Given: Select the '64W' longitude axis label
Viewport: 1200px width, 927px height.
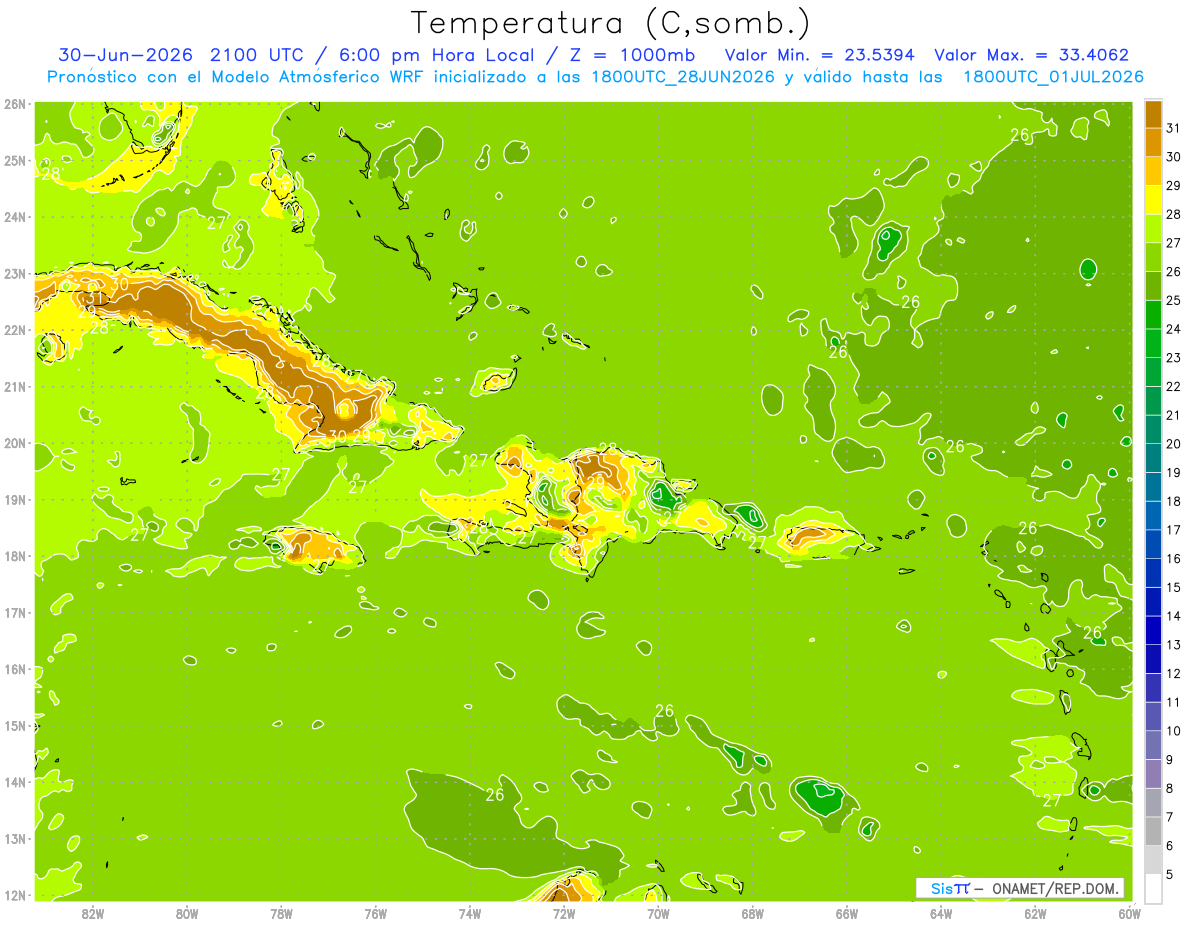Looking at the screenshot, I should (x=941, y=913).
